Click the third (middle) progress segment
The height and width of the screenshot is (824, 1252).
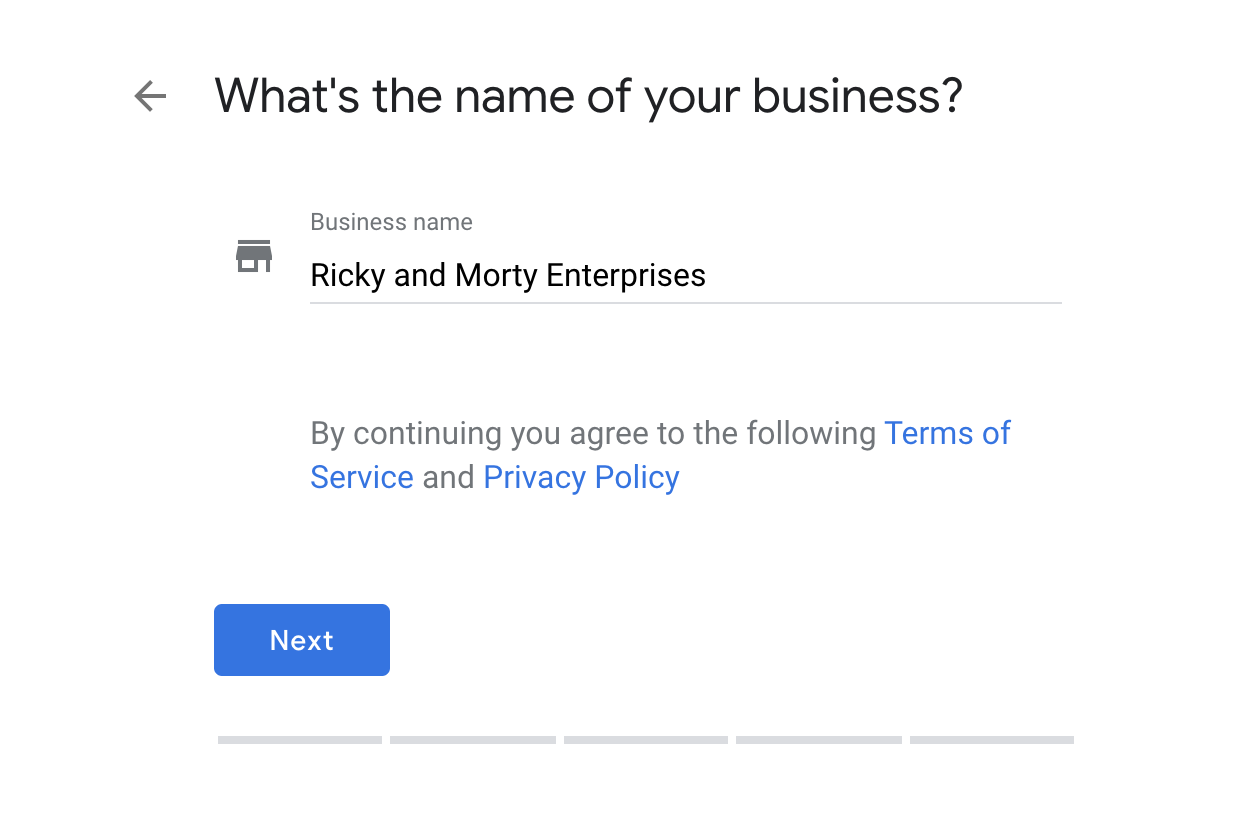point(646,740)
